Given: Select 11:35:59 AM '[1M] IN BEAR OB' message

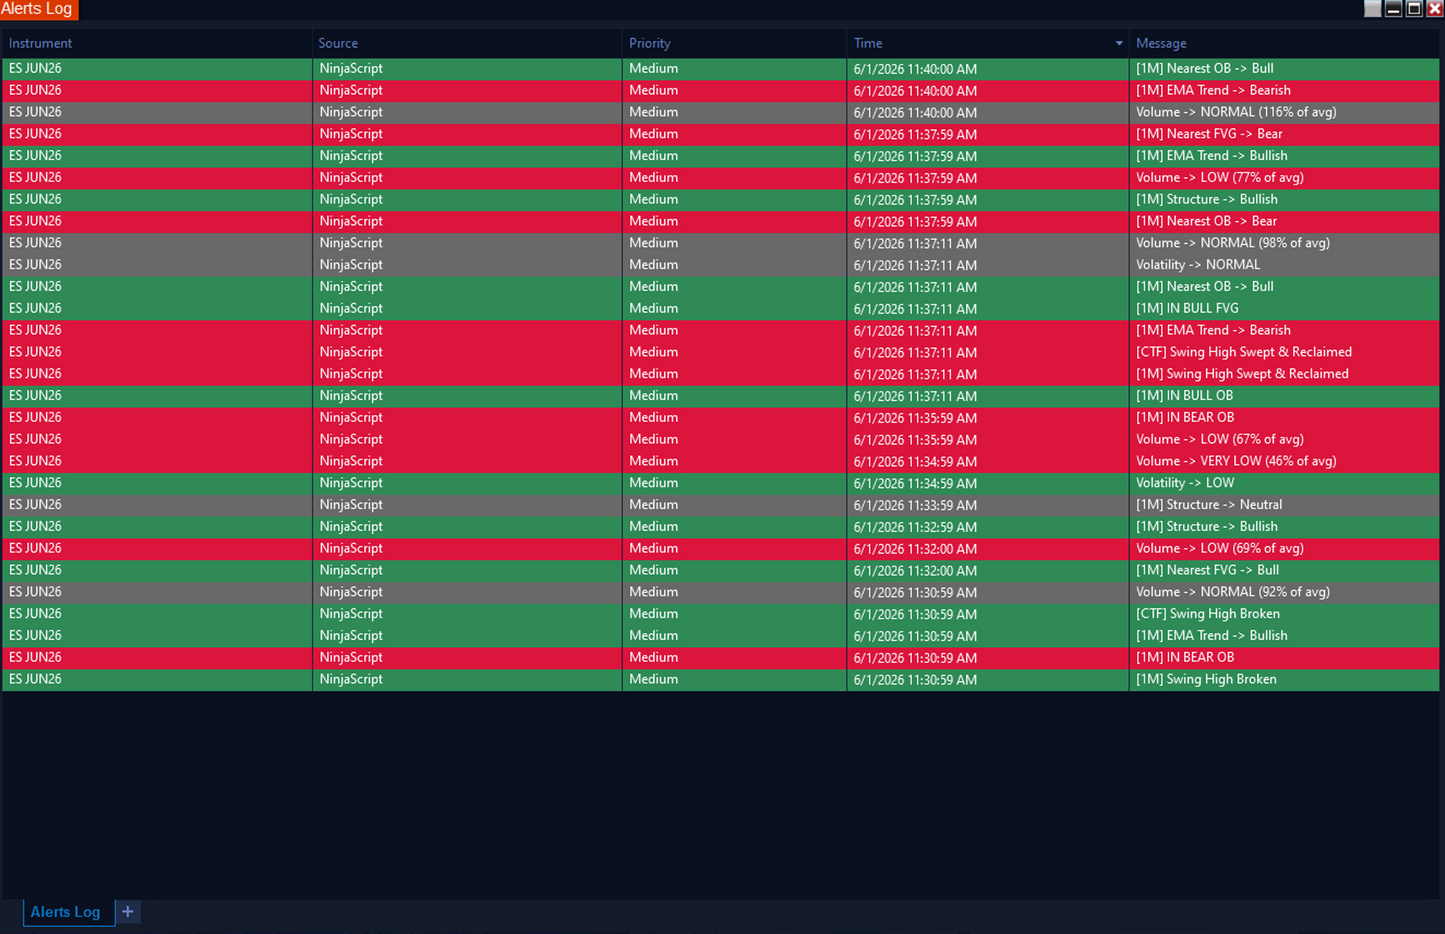Looking at the screenshot, I should [x=1185, y=418].
